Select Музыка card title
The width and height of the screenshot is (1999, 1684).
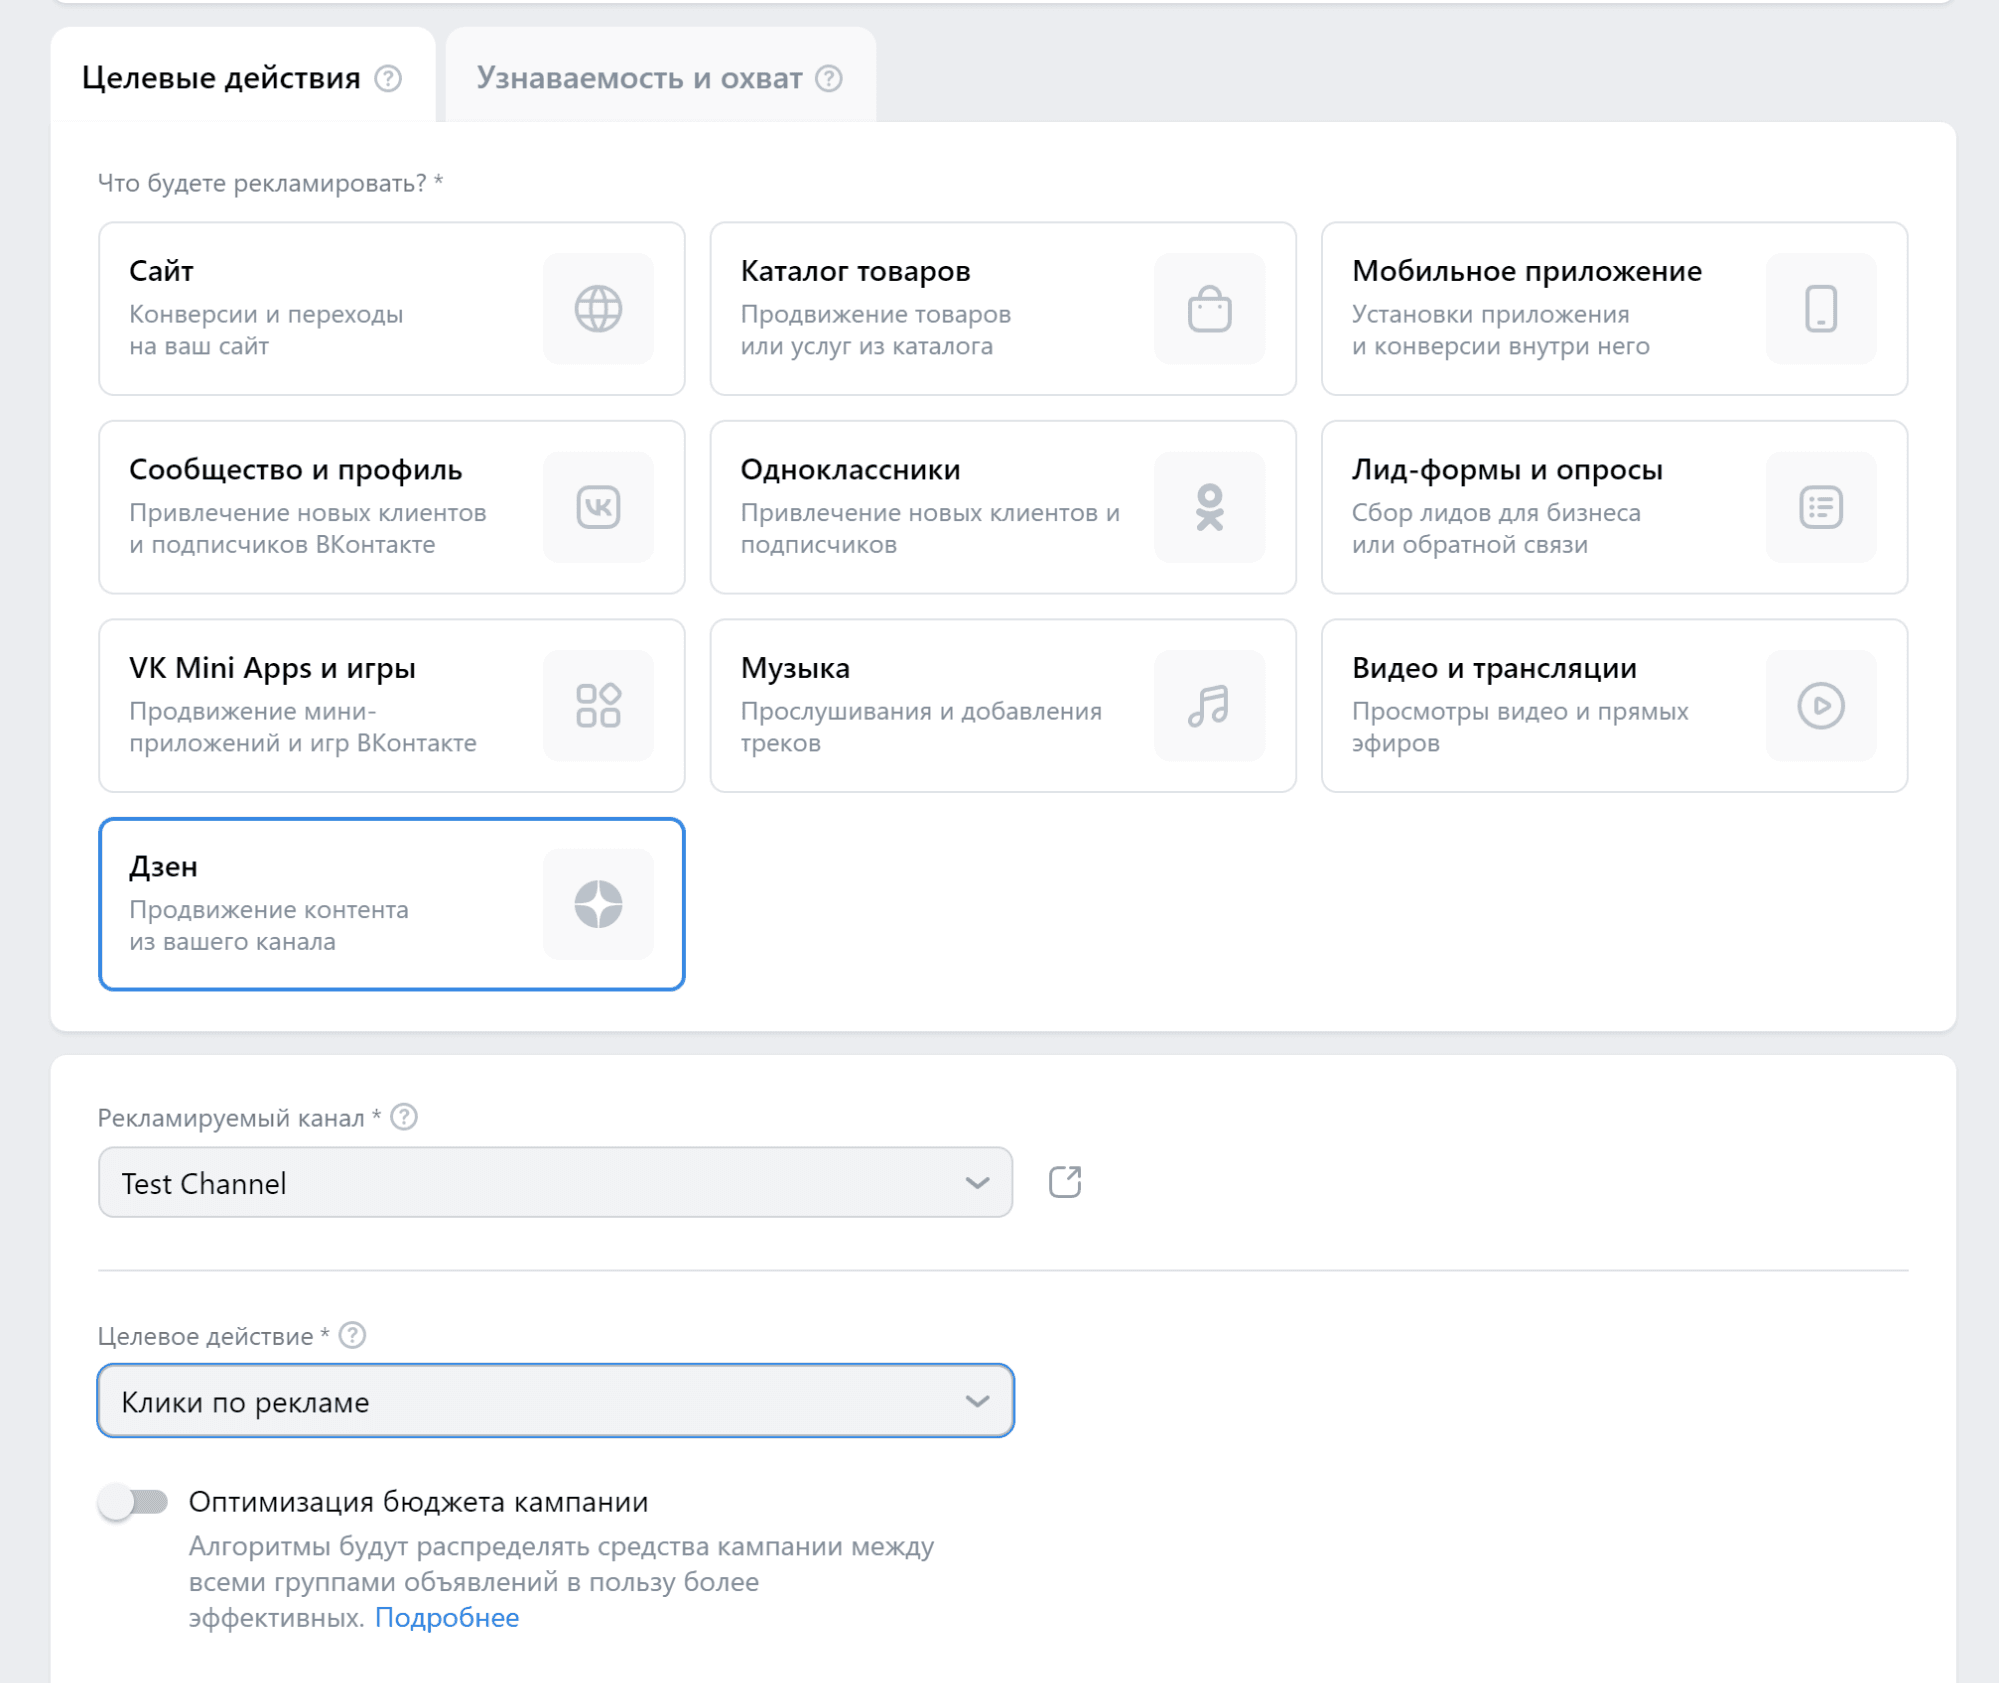[795, 668]
